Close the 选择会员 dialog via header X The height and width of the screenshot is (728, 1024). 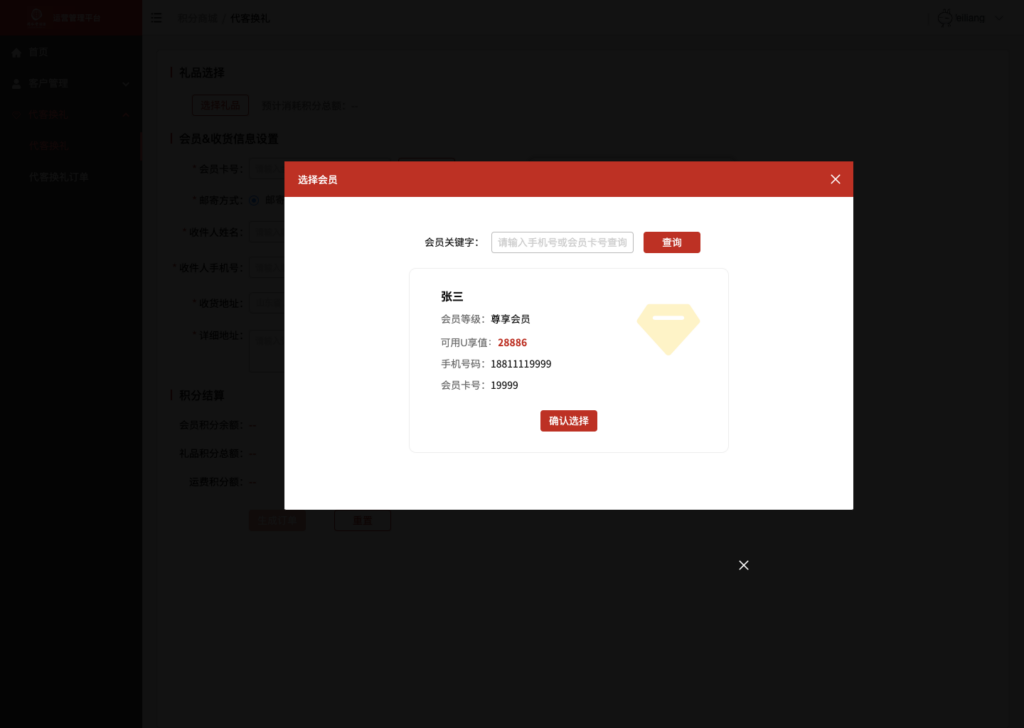835,179
